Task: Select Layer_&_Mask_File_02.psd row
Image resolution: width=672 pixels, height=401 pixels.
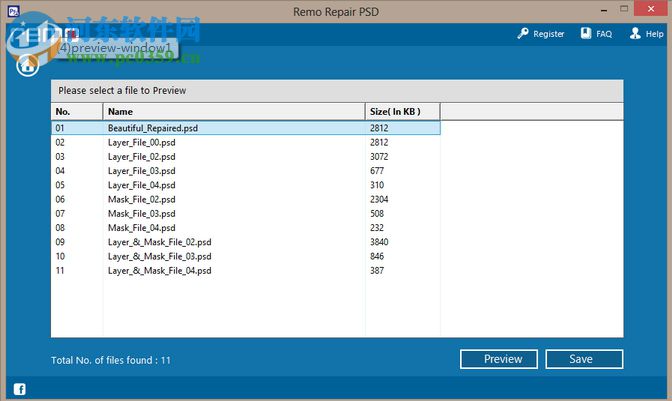Action: pyautogui.click(x=246, y=242)
